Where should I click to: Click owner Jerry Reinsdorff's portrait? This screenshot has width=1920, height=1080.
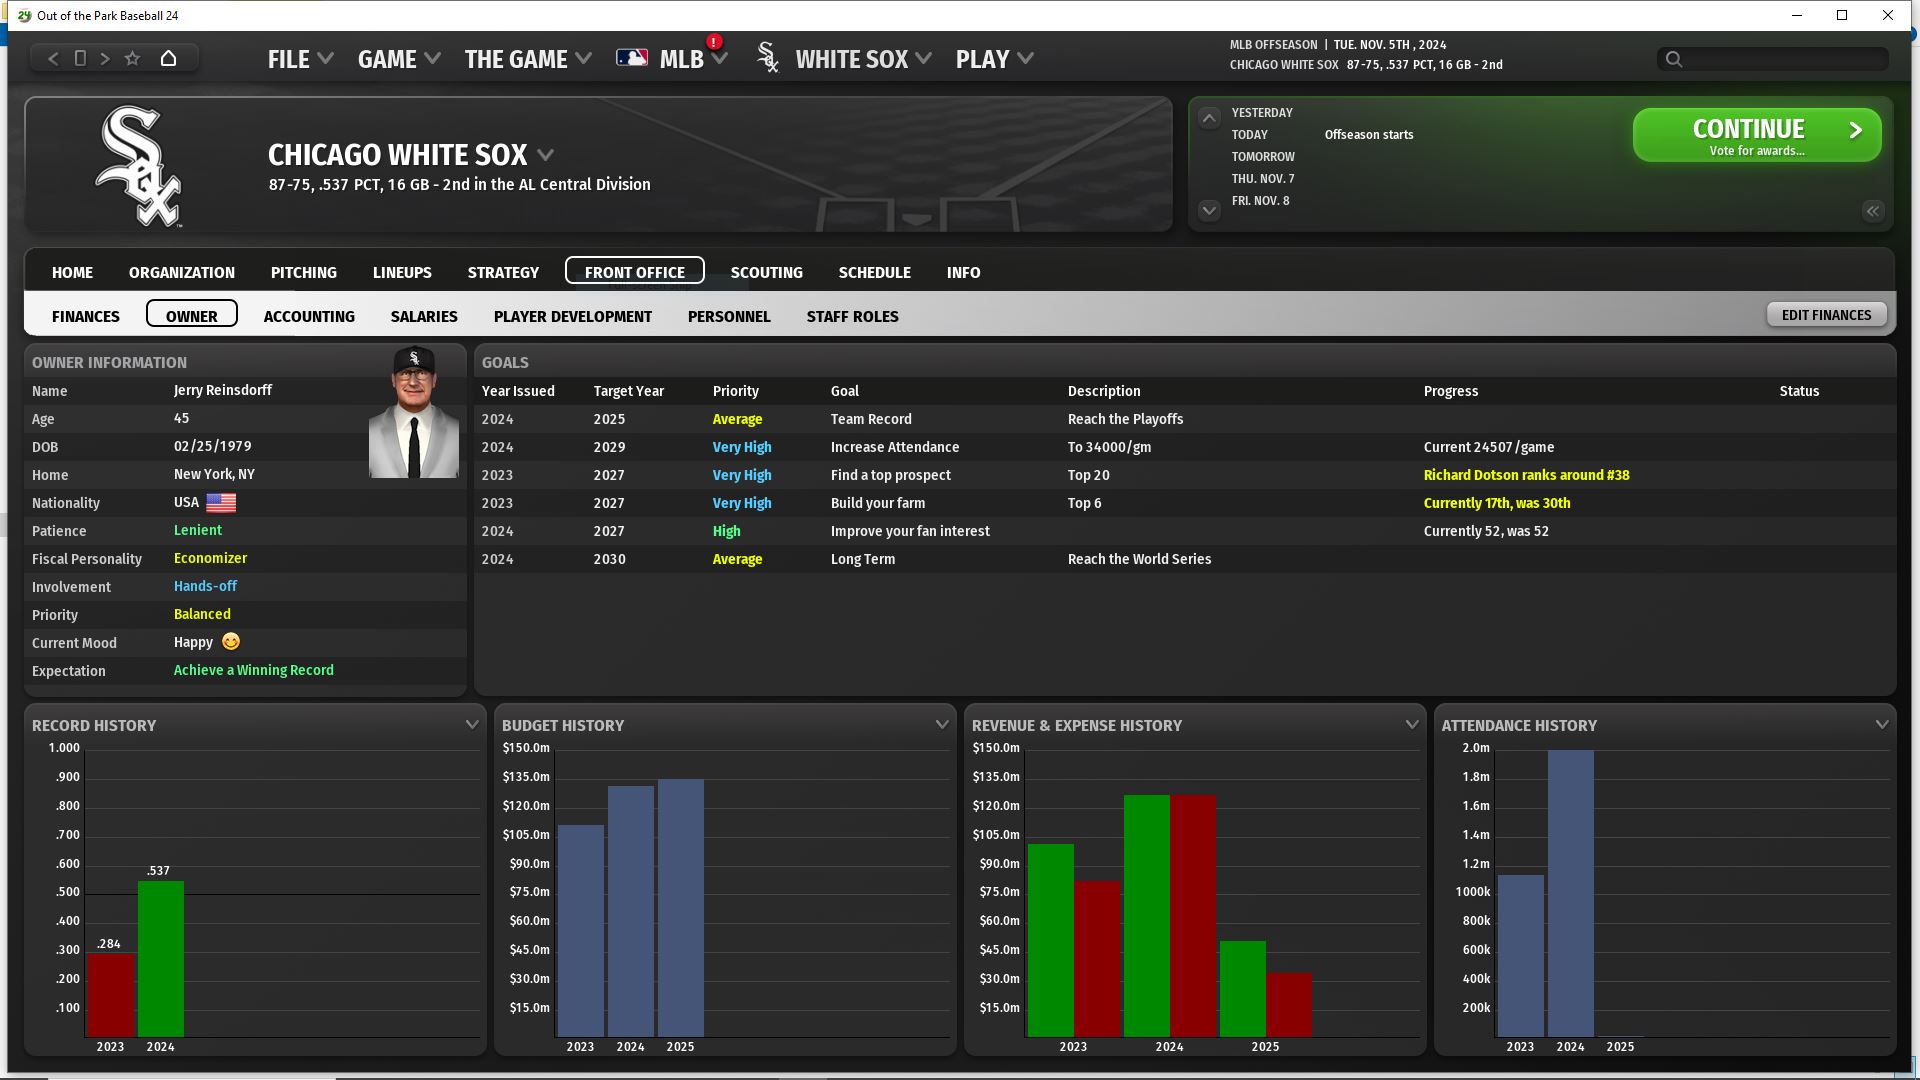point(414,413)
